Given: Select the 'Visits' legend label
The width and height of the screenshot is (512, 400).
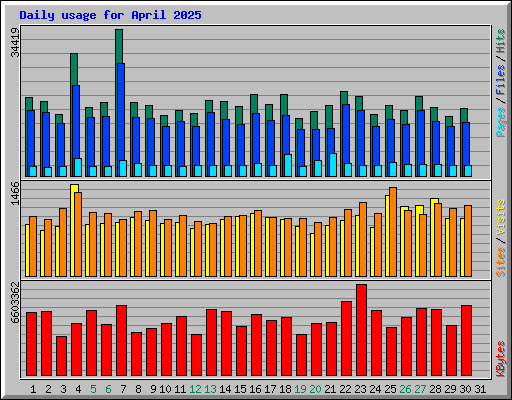Looking at the screenshot, I should click(501, 217).
